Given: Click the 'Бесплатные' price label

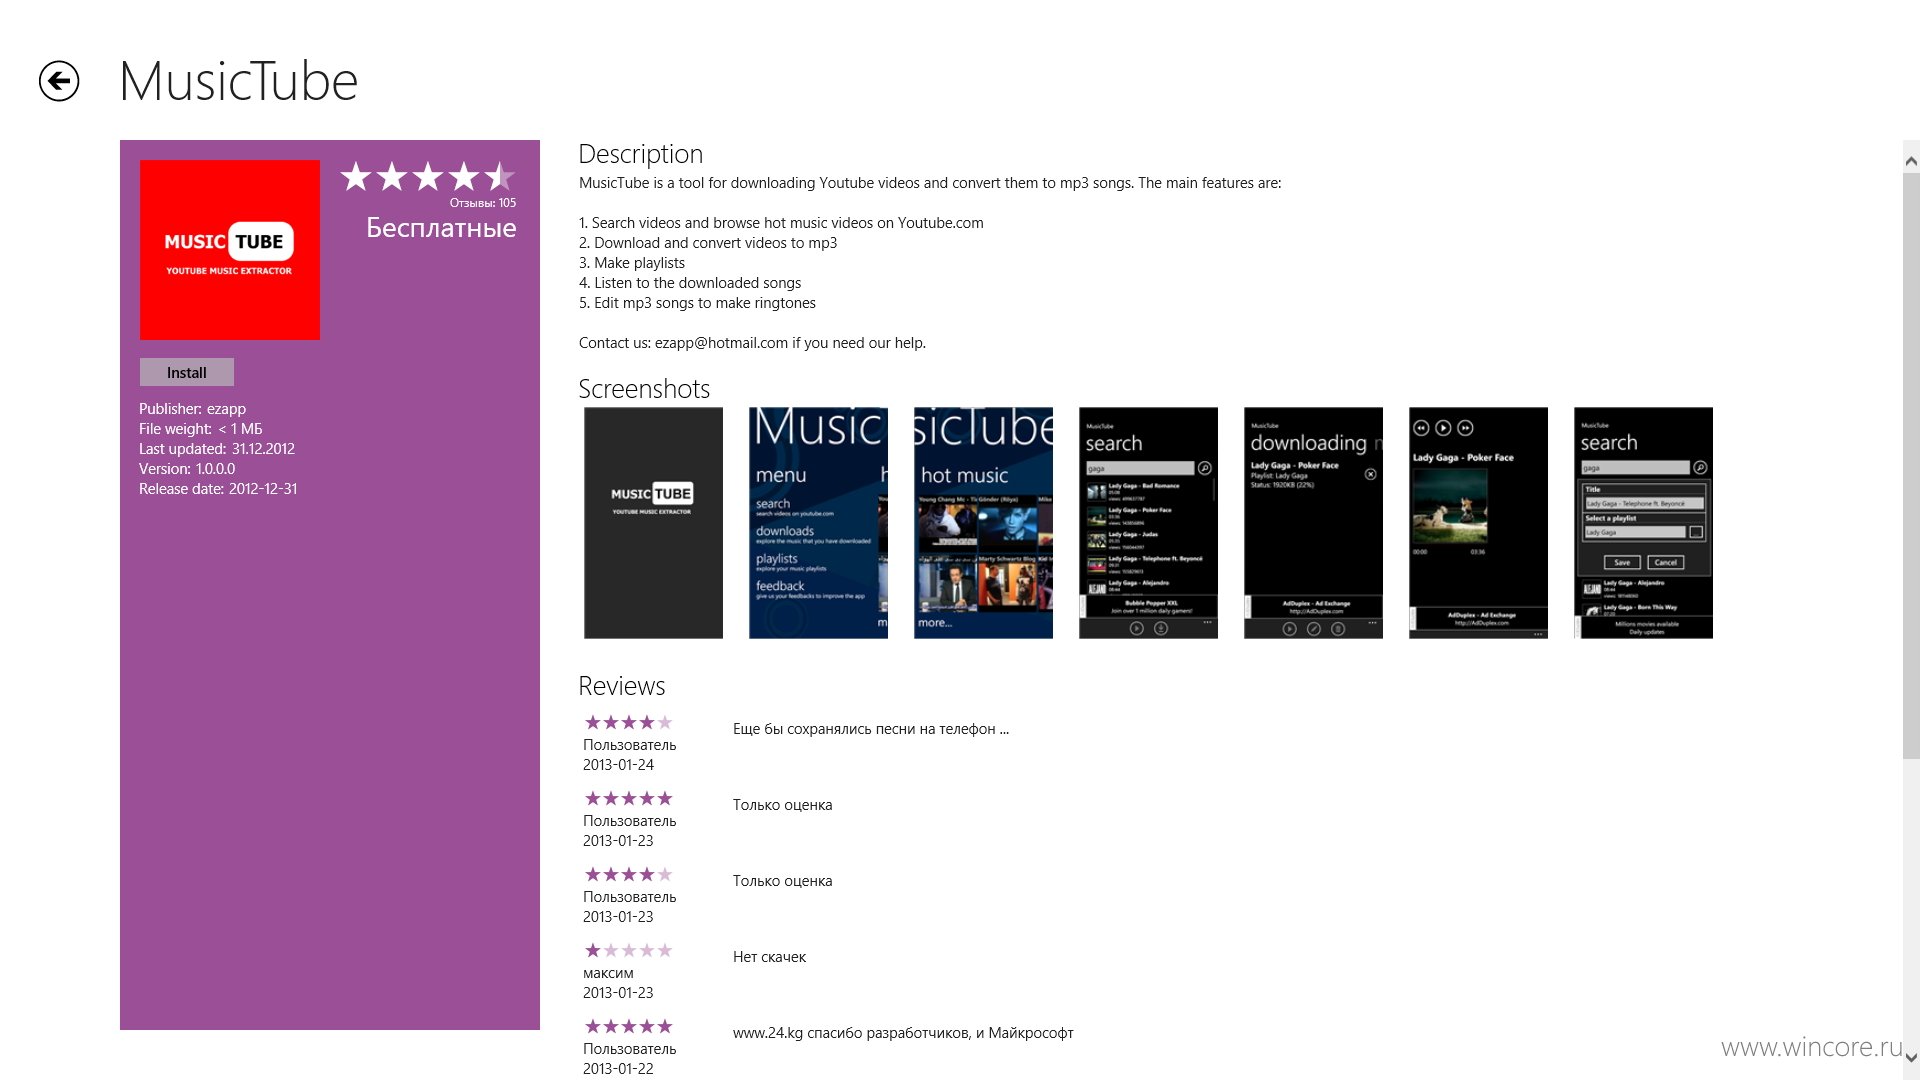Looking at the screenshot, I should (x=441, y=228).
